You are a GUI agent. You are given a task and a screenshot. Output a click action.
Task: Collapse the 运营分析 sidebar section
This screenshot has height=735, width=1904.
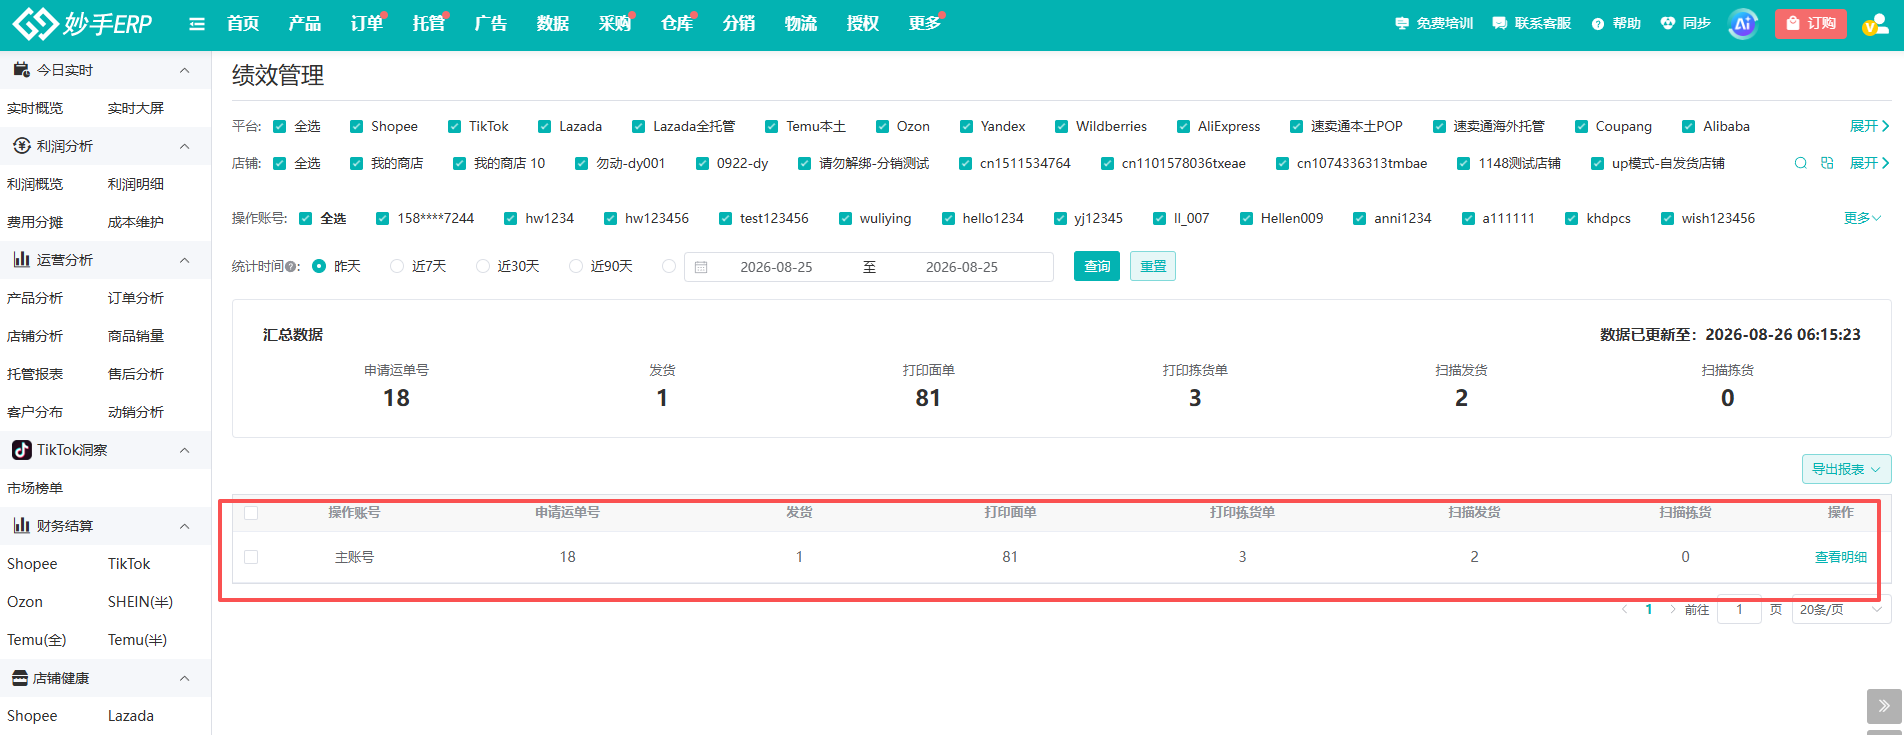coord(184,260)
